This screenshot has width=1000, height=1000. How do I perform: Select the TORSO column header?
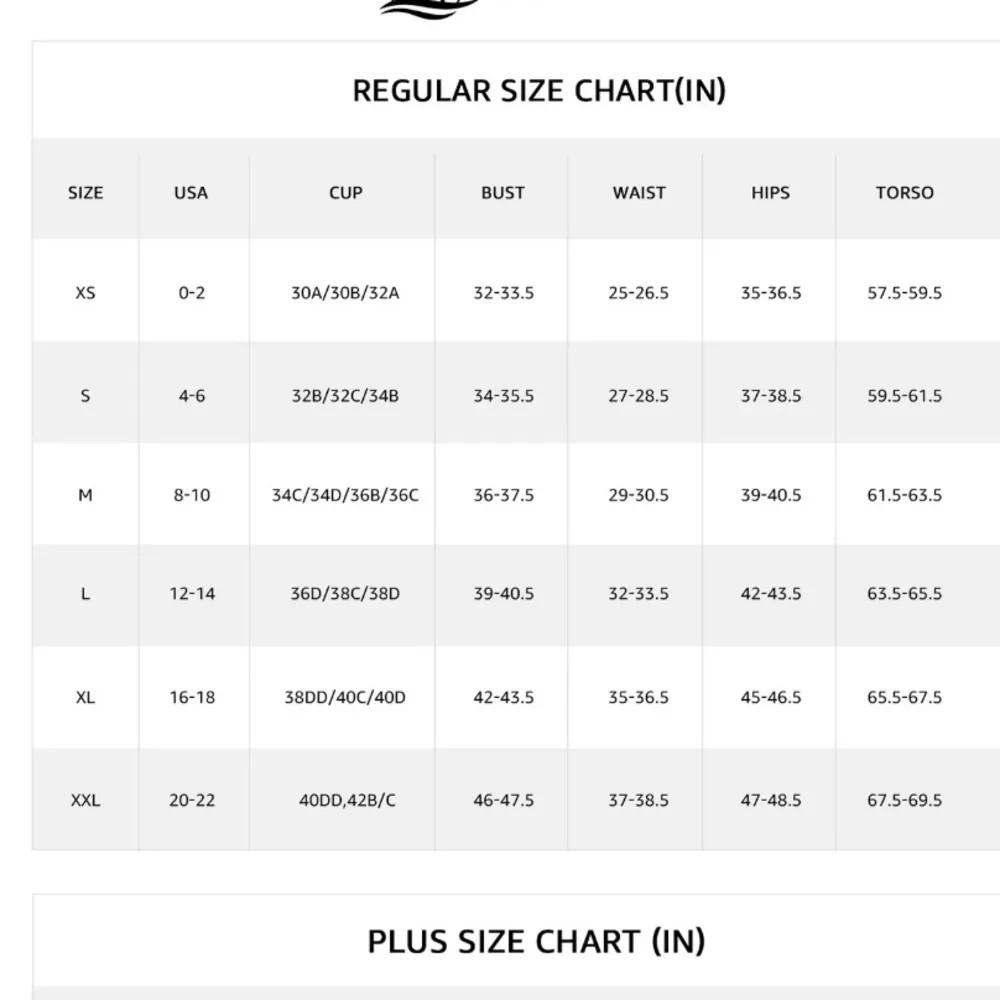pyautogui.click(x=905, y=192)
